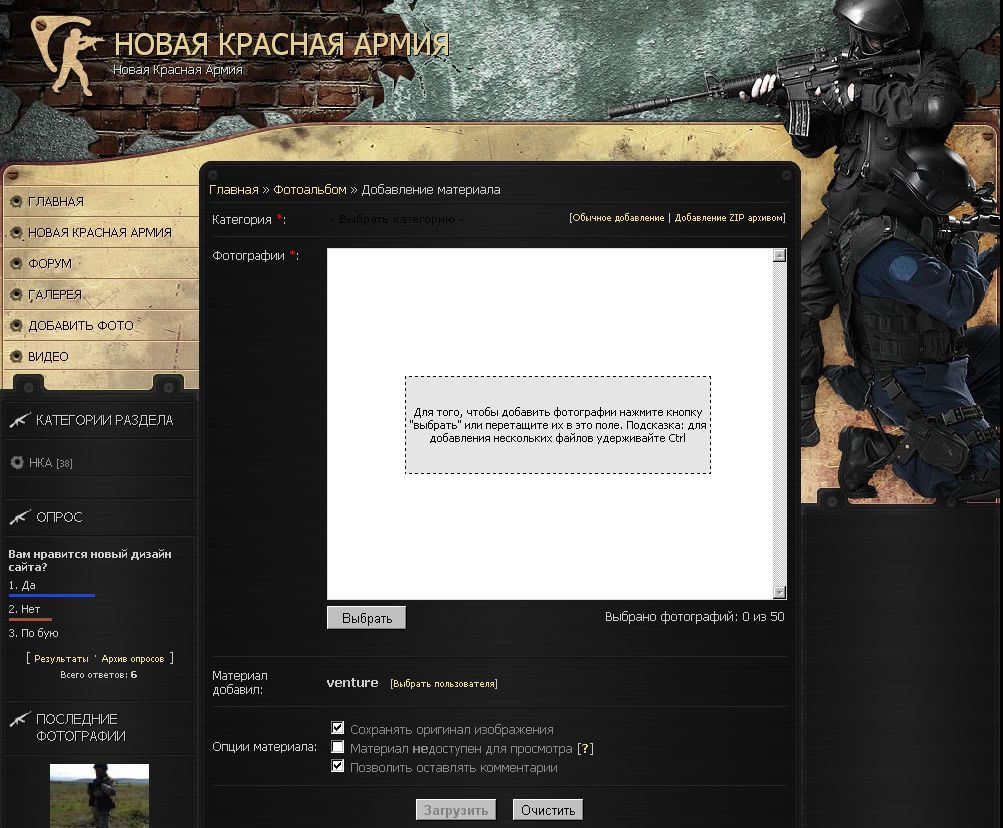This screenshot has width=1003, height=828.
Task: Open ГАЛЕРЕЯ in the left menu
Action: (55, 294)
